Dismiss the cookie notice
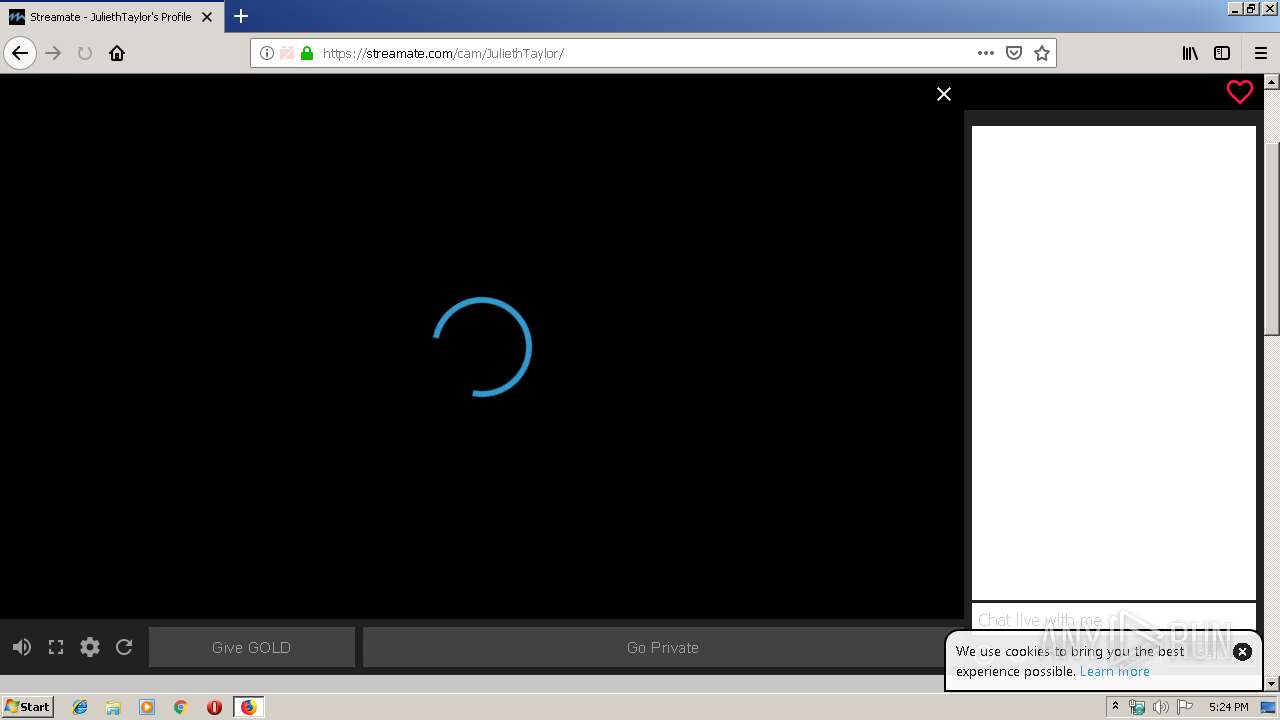1280x720 pixels. click(x=1242, y=651)
